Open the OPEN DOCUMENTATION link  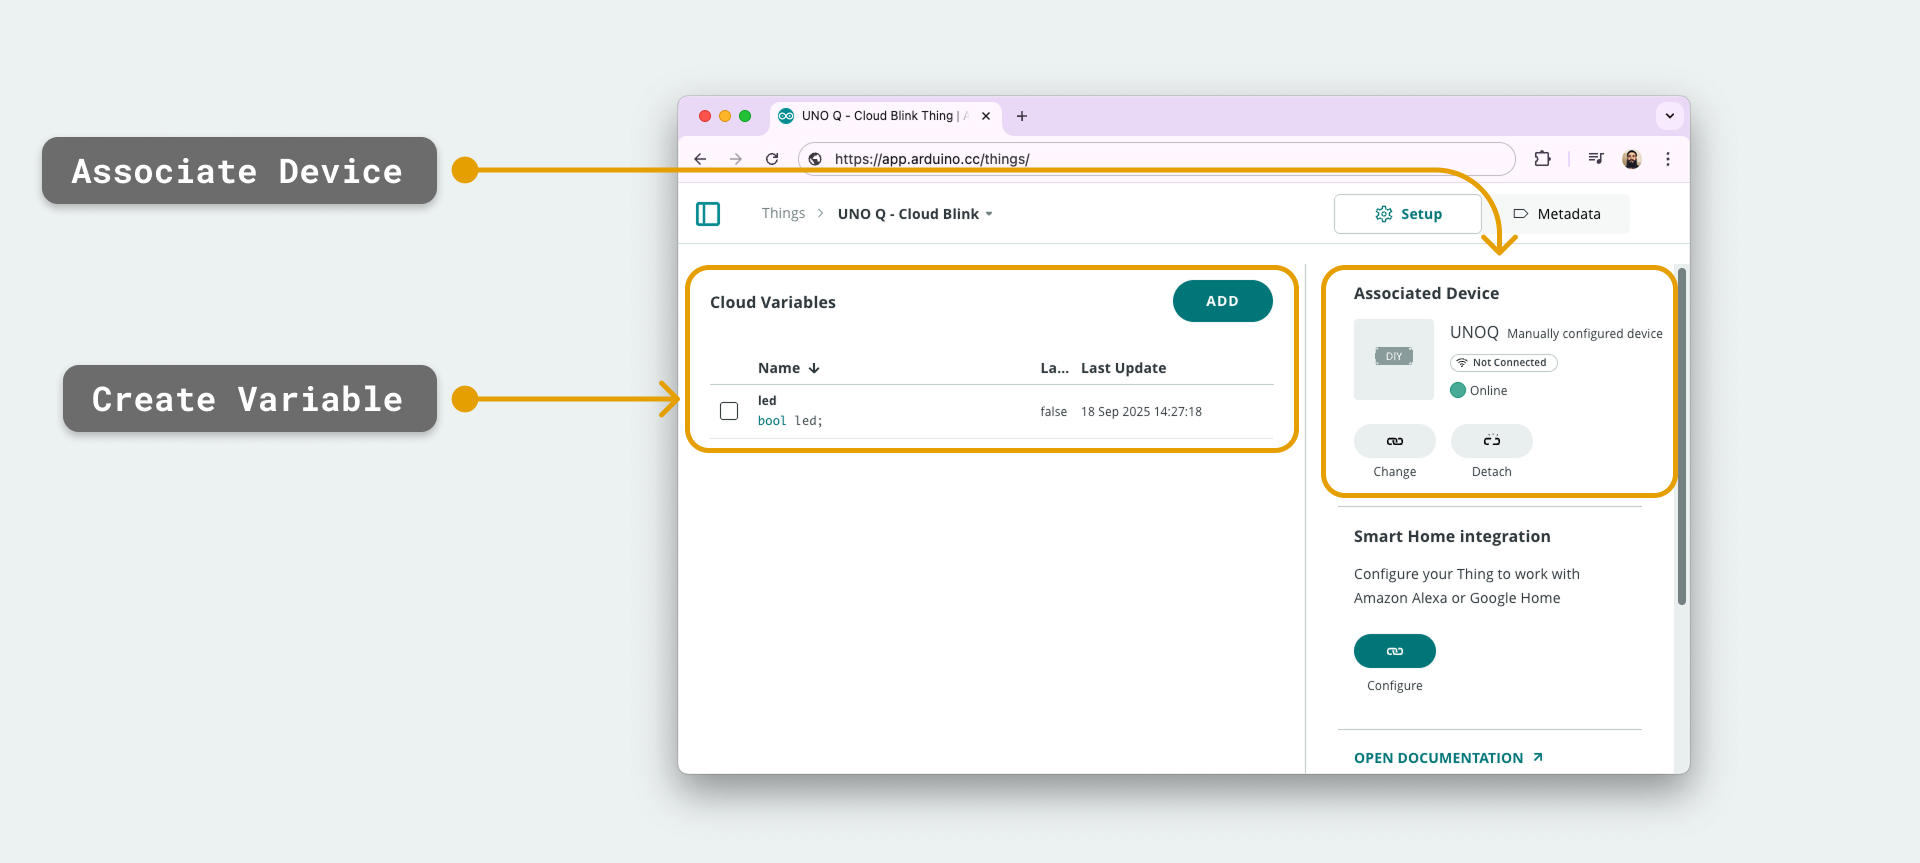[x=1448, y=758]
